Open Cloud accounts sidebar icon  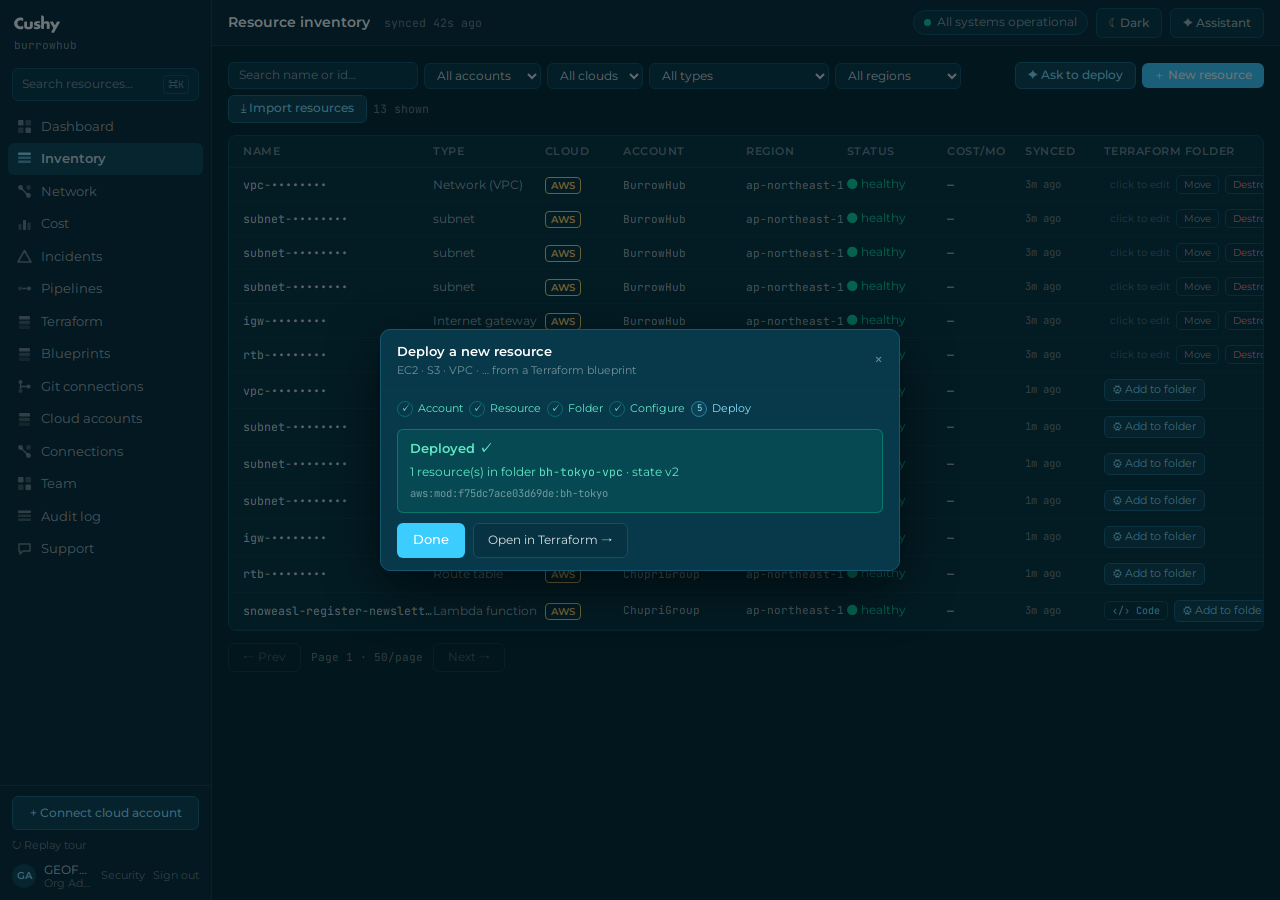point(24,418)
